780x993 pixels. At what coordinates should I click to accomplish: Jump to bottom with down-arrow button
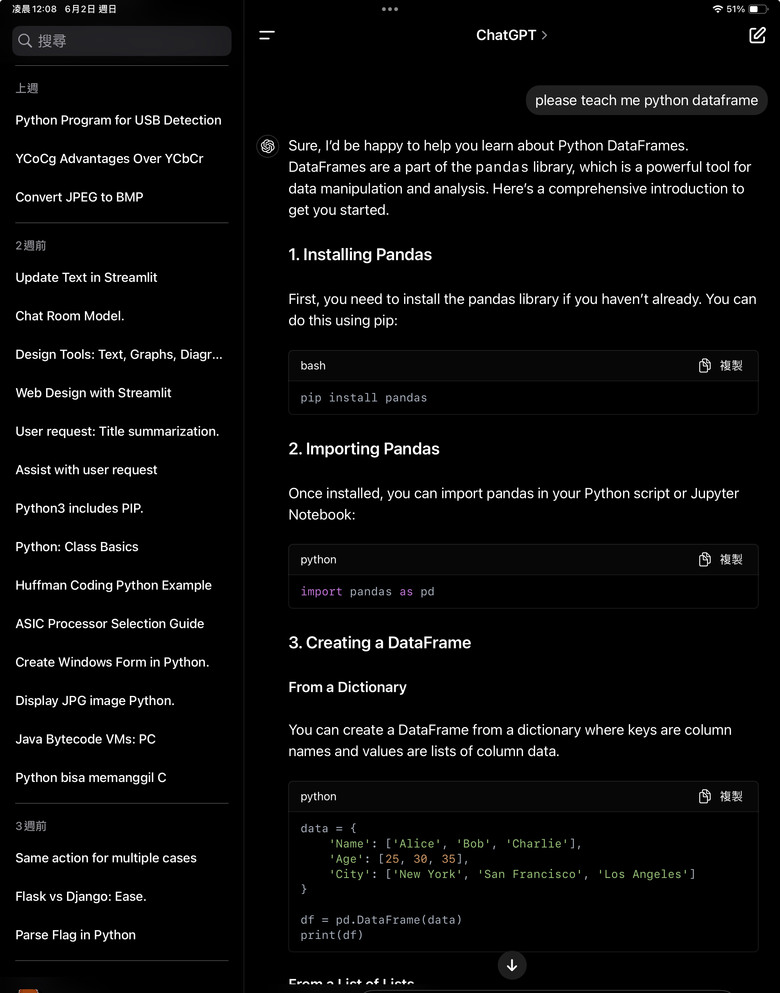[x=512, y=965]
